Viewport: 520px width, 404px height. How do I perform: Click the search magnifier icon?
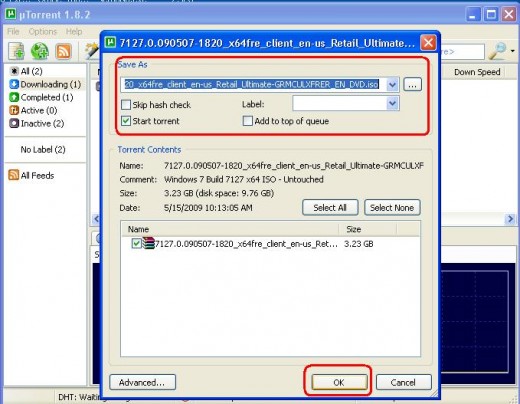(x=497, y=51)
